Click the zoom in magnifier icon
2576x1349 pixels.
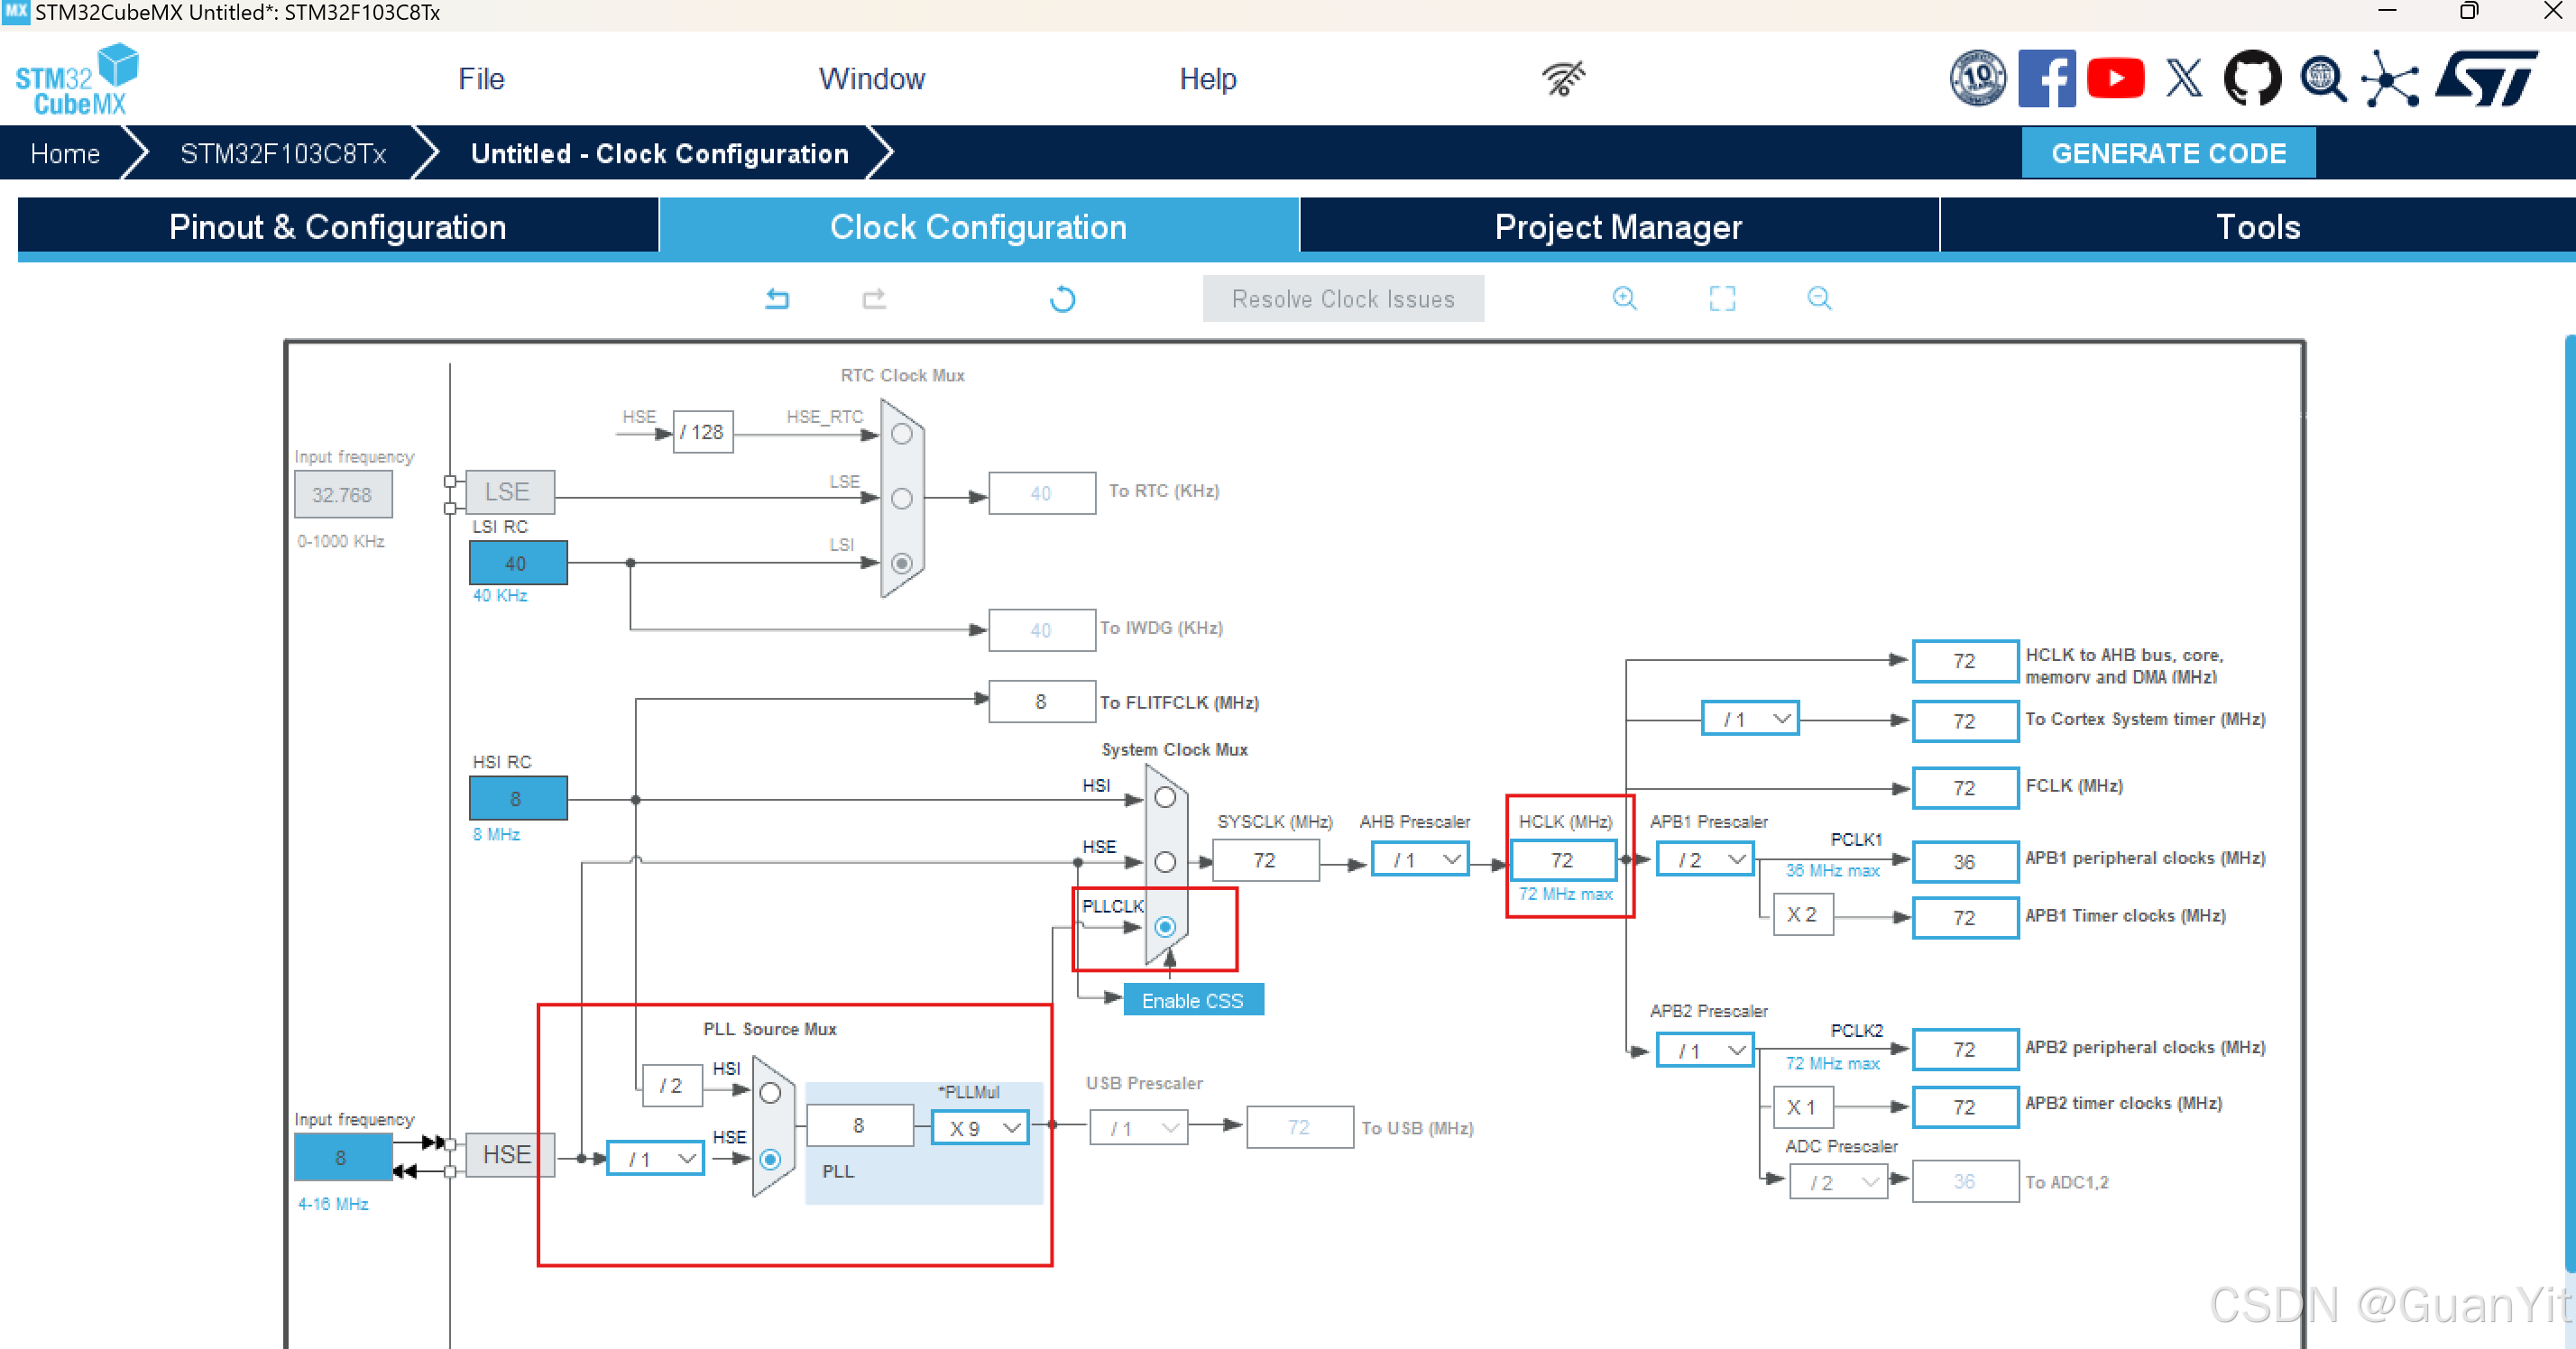click(1624, 298)
